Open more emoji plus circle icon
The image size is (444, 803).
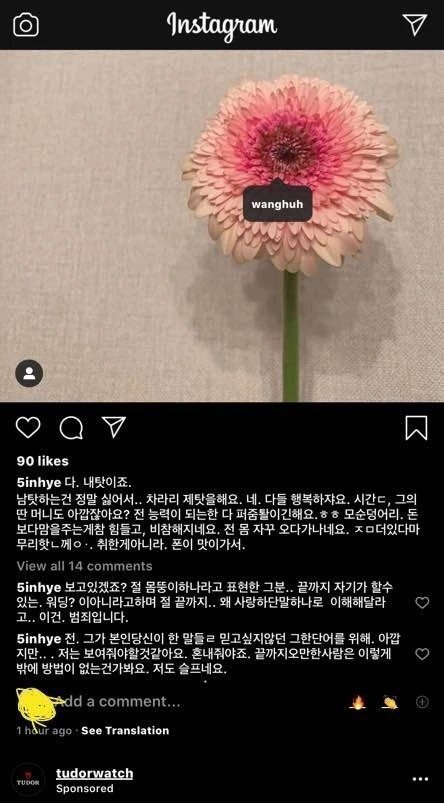tap(422, 702)
